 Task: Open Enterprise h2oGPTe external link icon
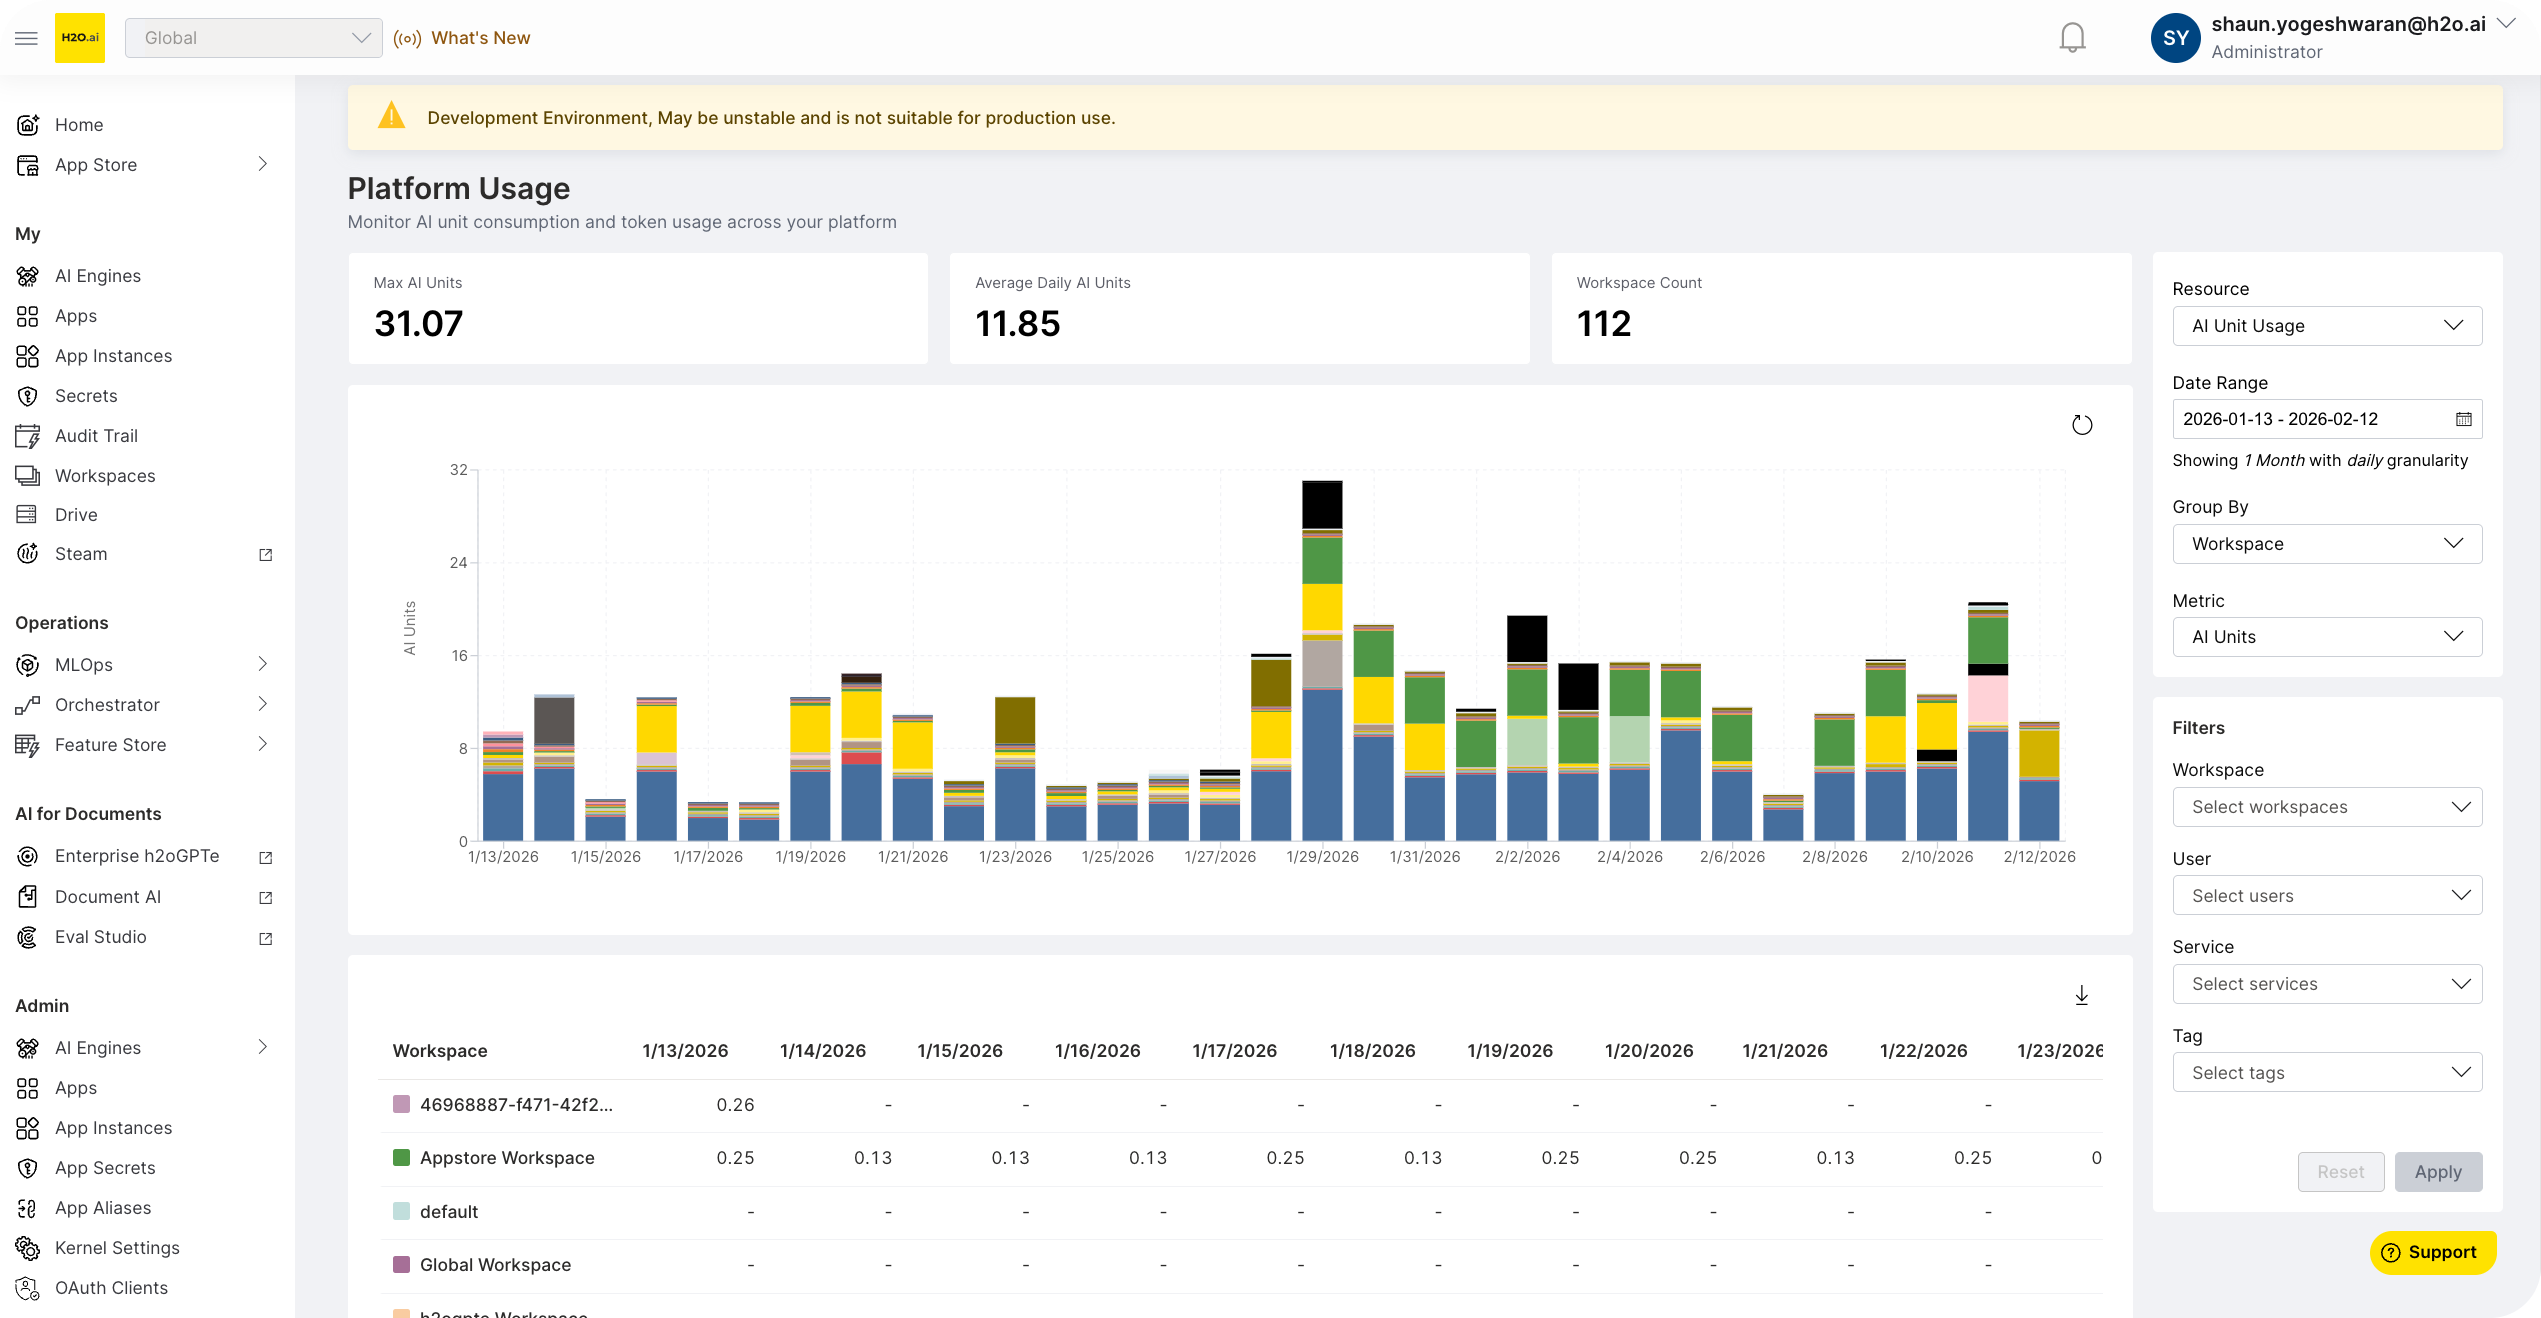(x=265, y=857)
